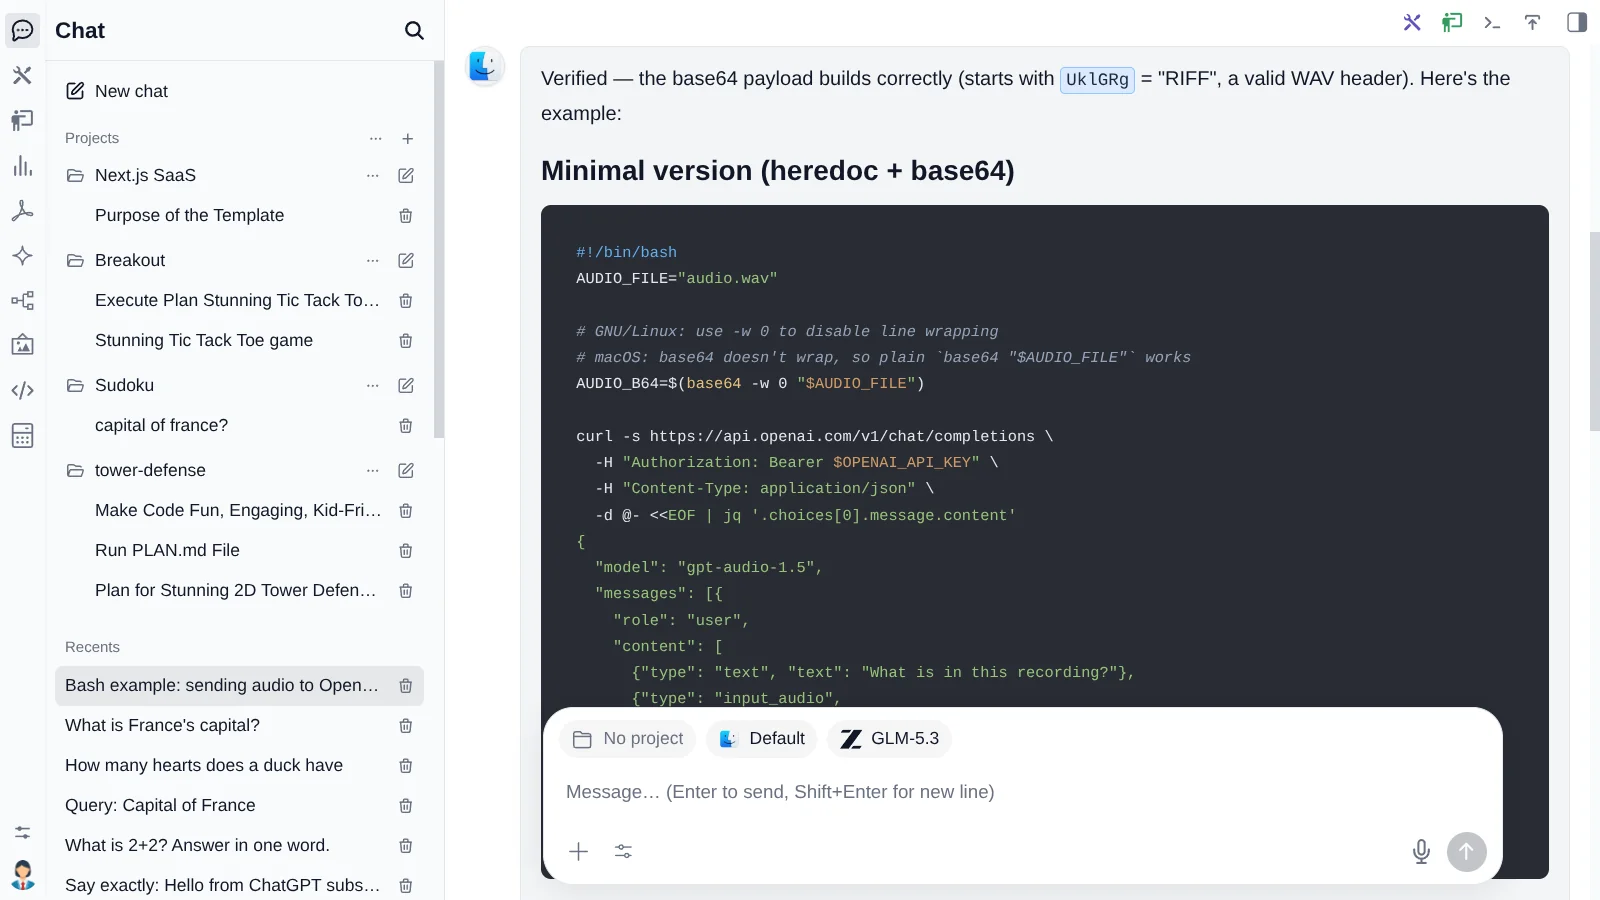Open the 'capital of france?' chat
The width and height of the screenshot is (1600, 900).
(x=161, y=426)
